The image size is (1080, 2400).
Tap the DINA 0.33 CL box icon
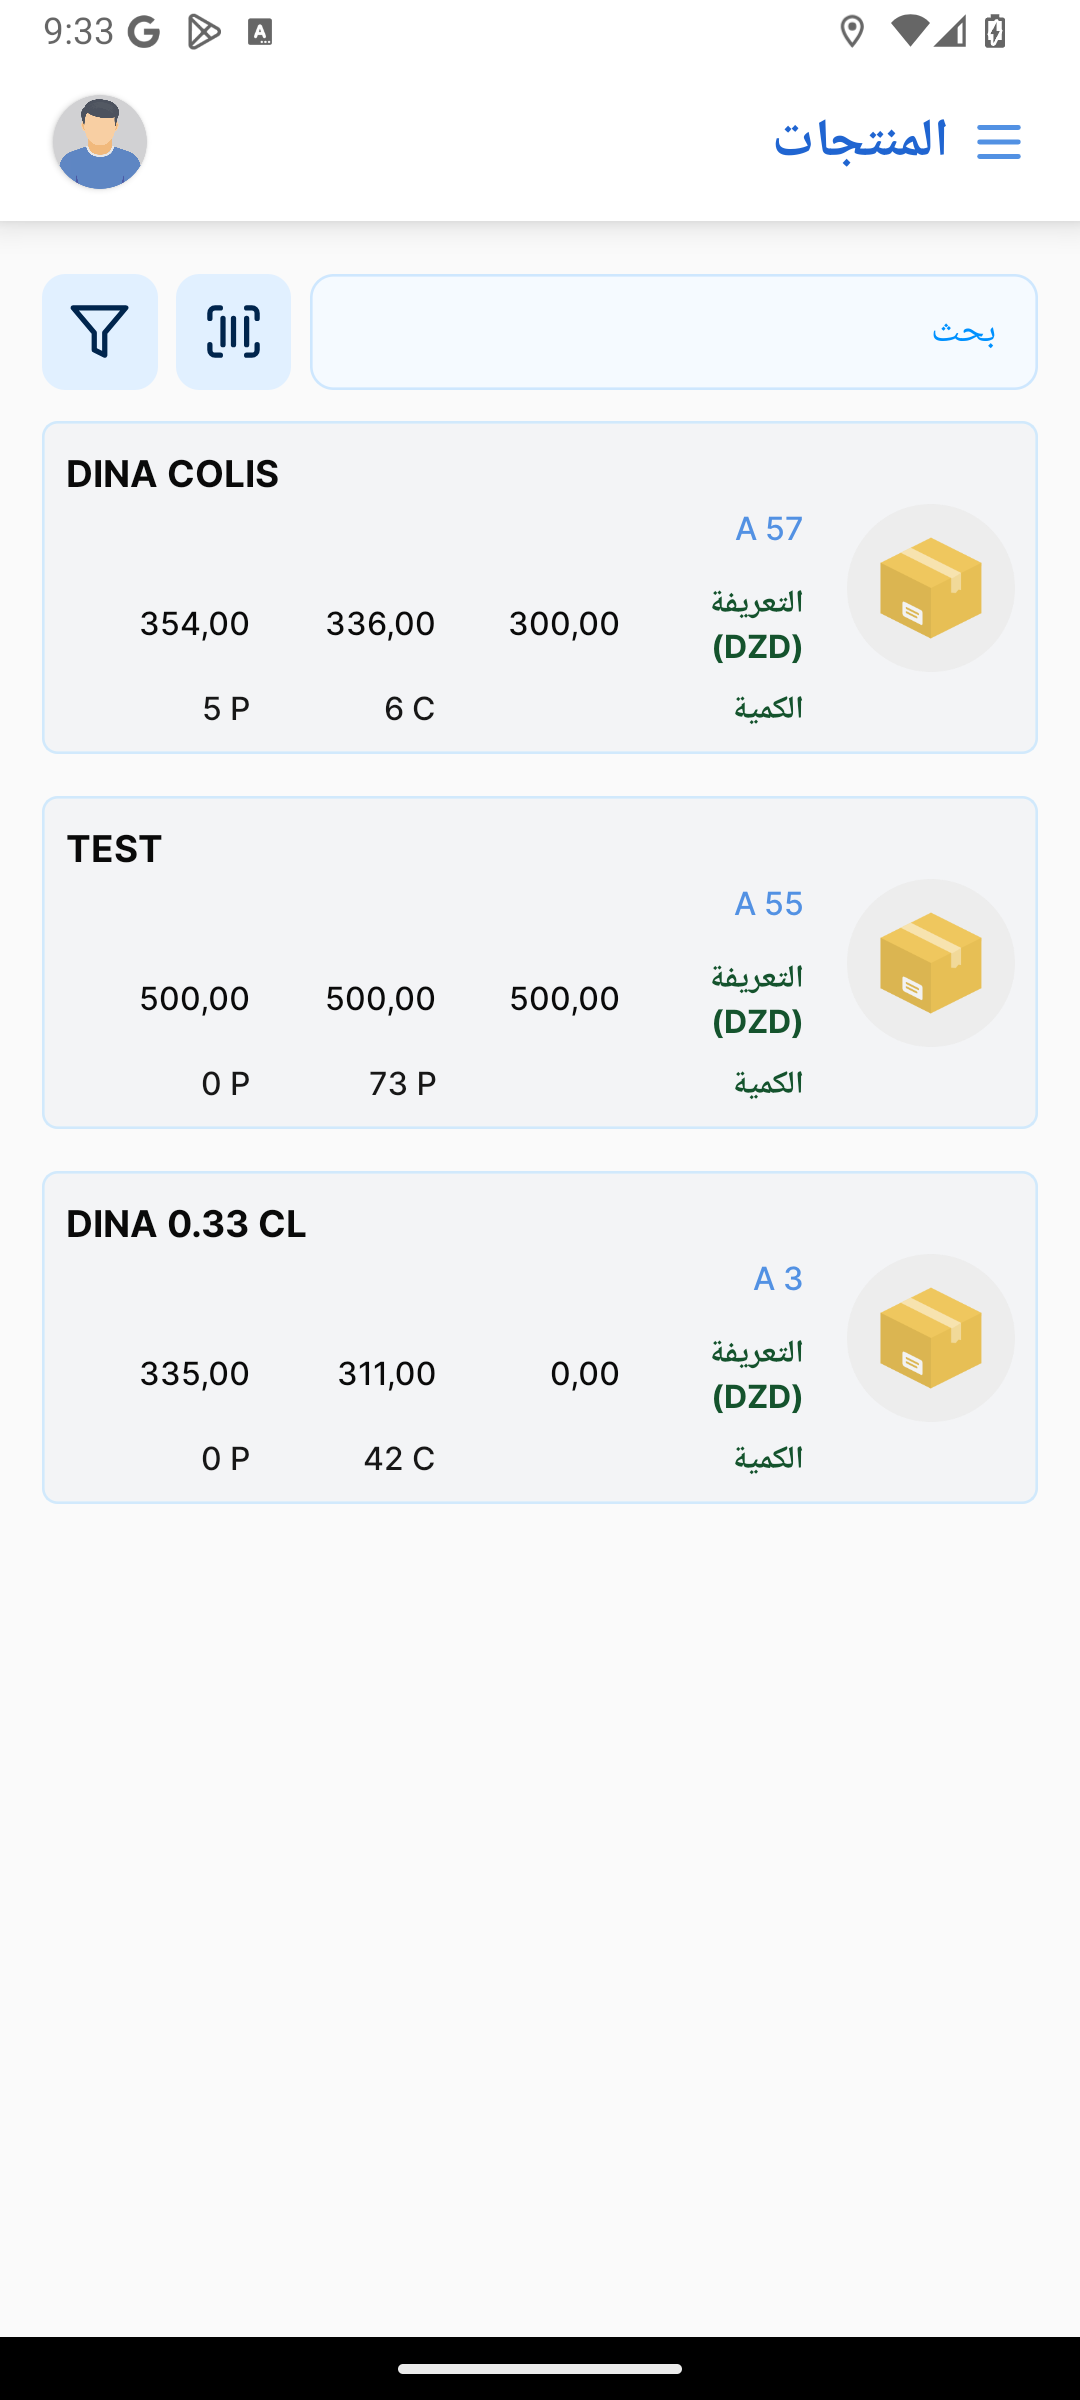point(930,1338)
